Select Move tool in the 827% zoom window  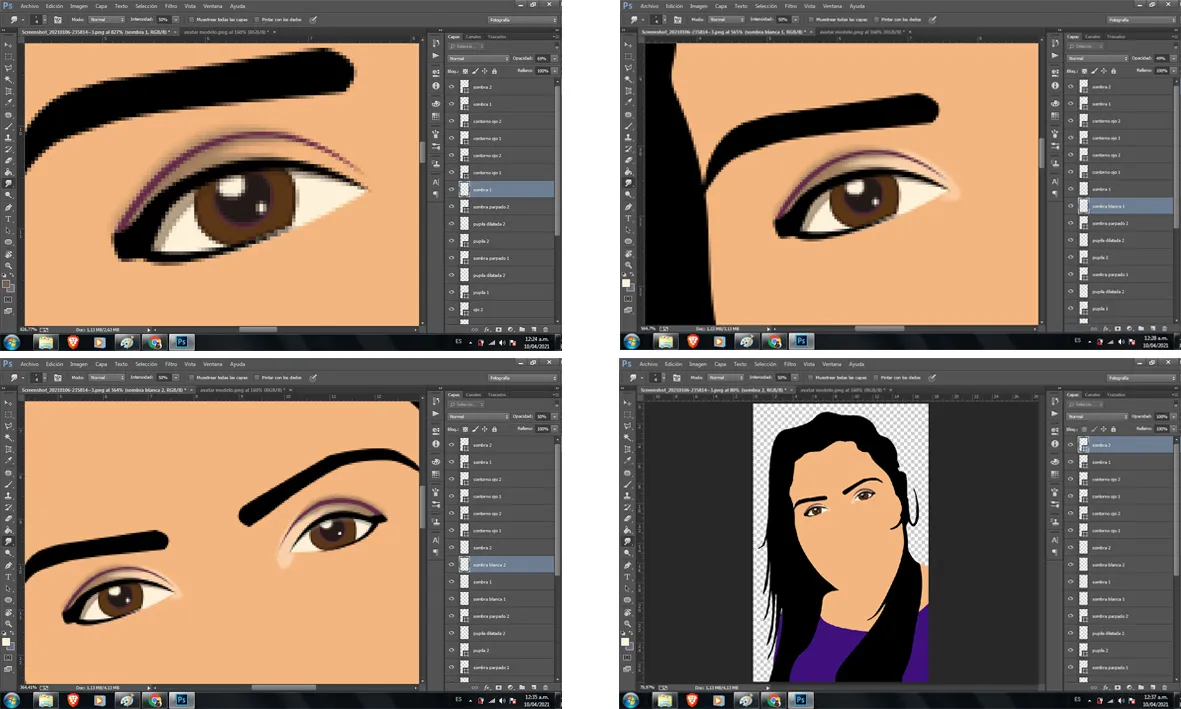coord(8,45)
